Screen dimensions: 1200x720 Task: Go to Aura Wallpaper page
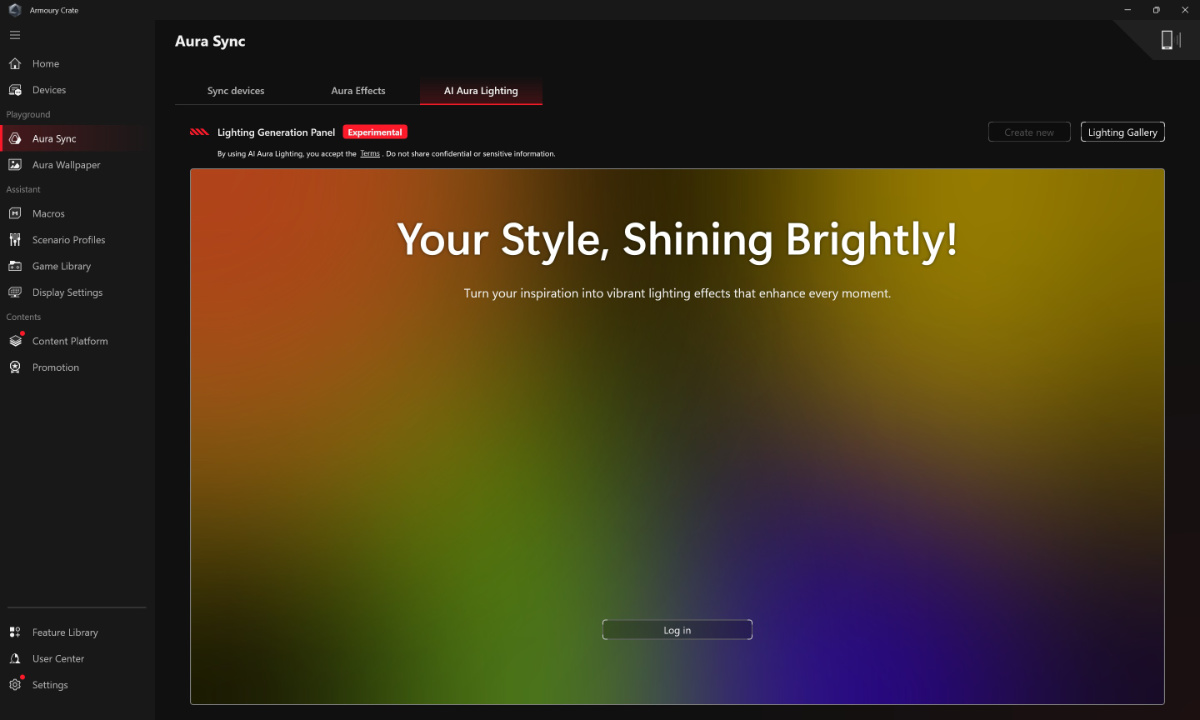tap(78, 165)
